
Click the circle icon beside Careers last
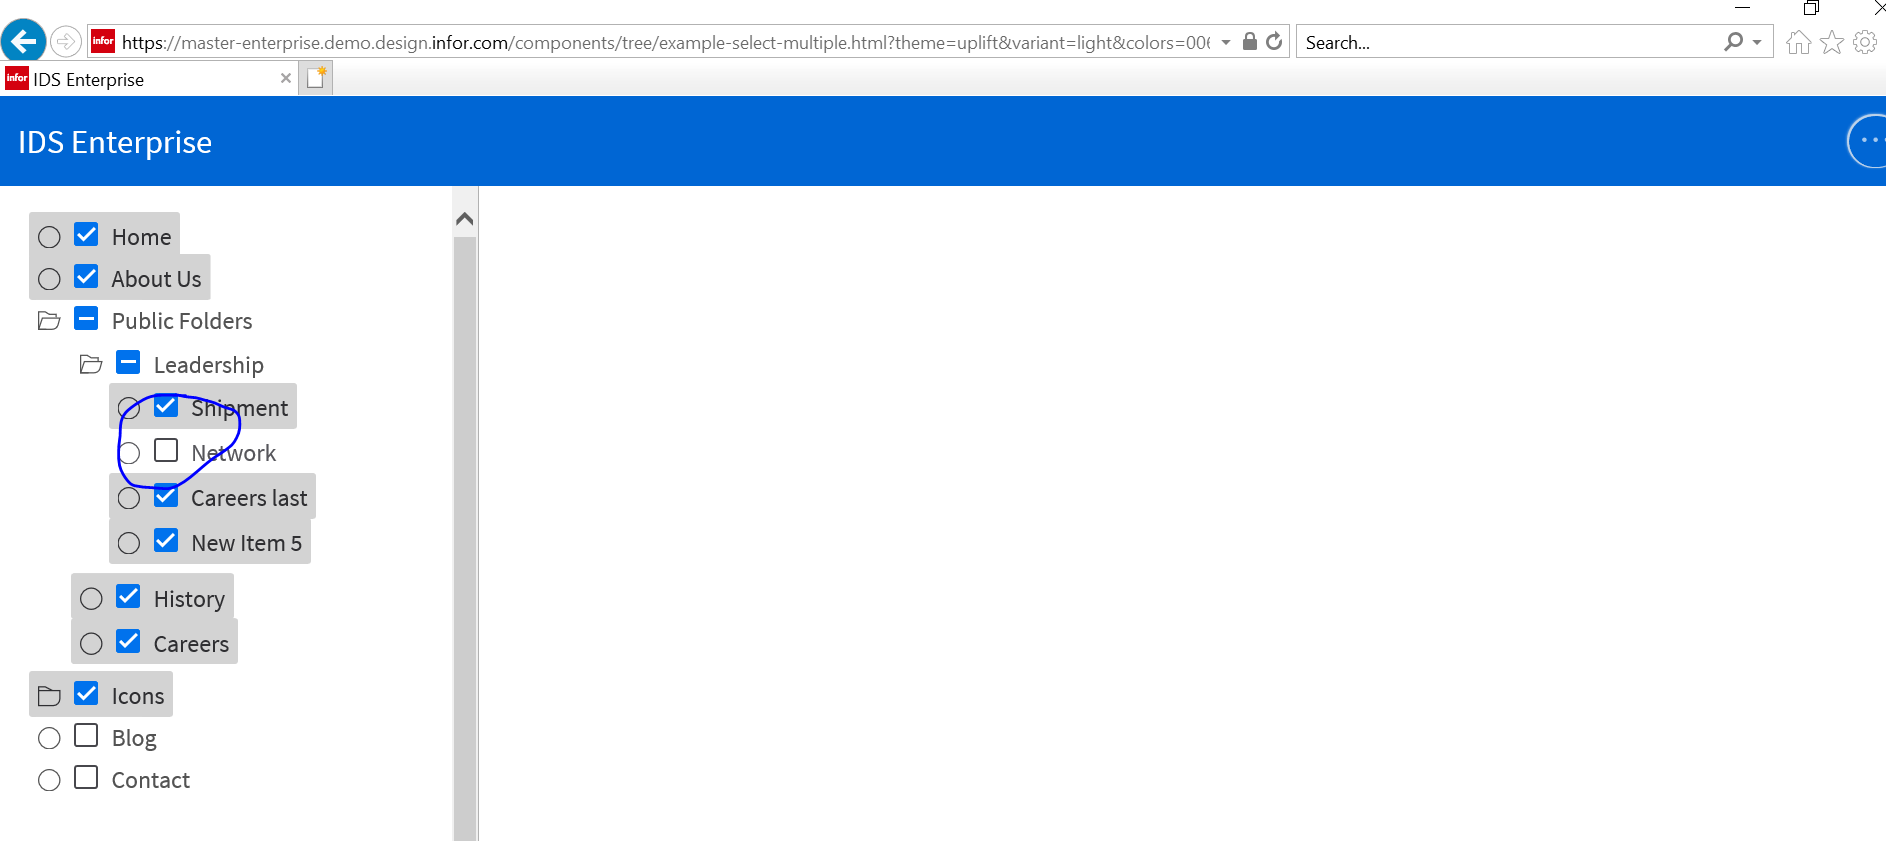[x=129, y=498]
